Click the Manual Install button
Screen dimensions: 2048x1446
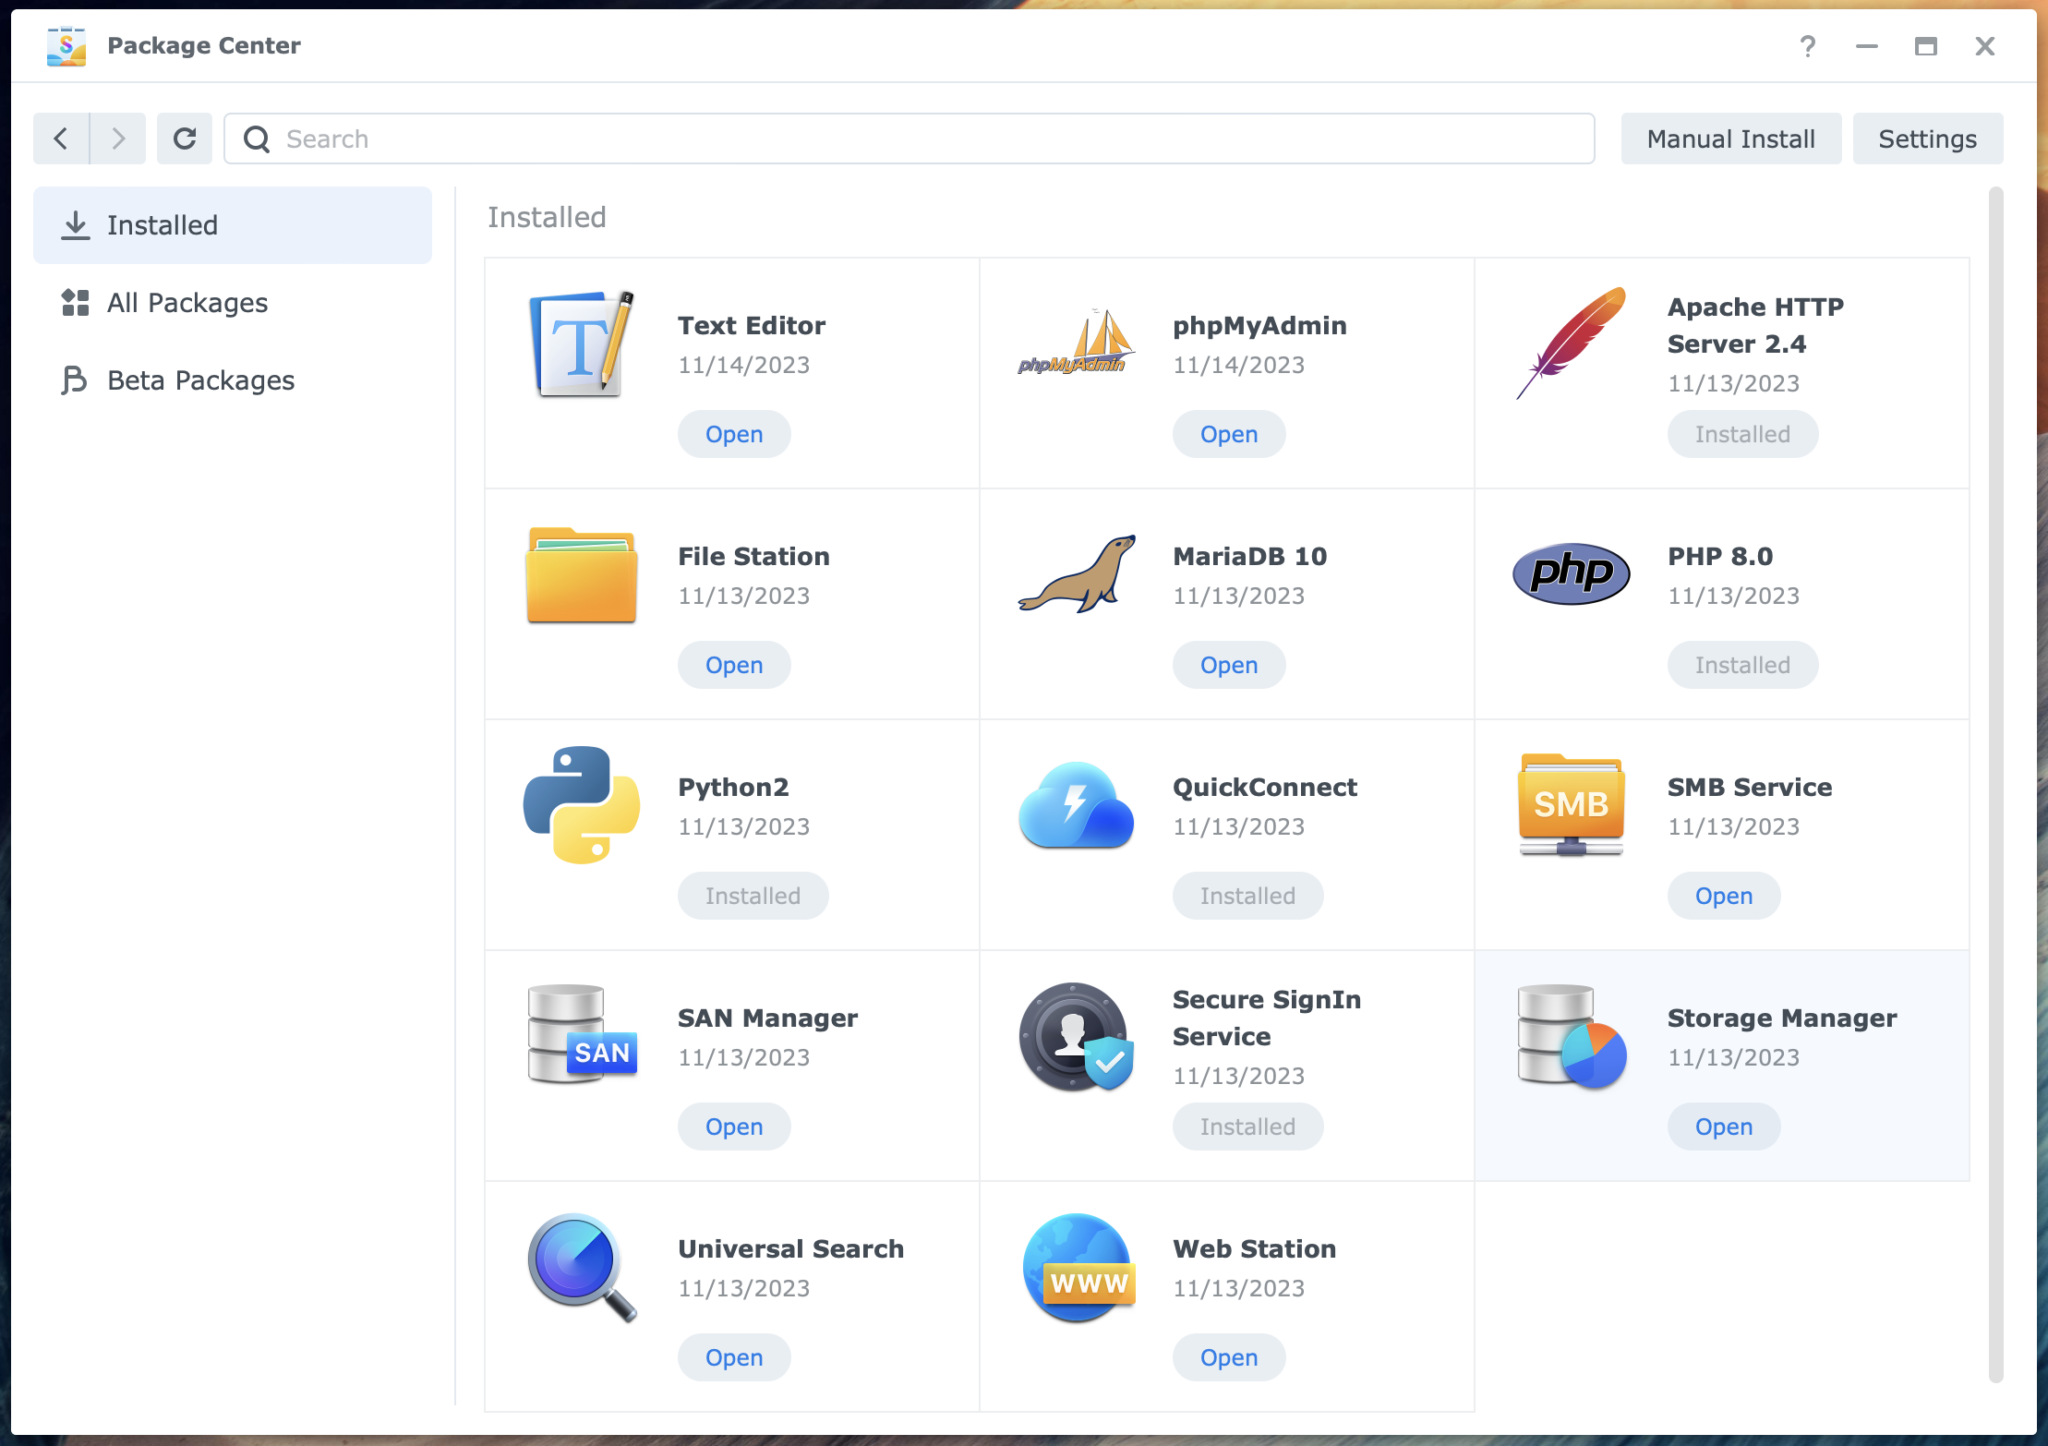click(1731, 138)
